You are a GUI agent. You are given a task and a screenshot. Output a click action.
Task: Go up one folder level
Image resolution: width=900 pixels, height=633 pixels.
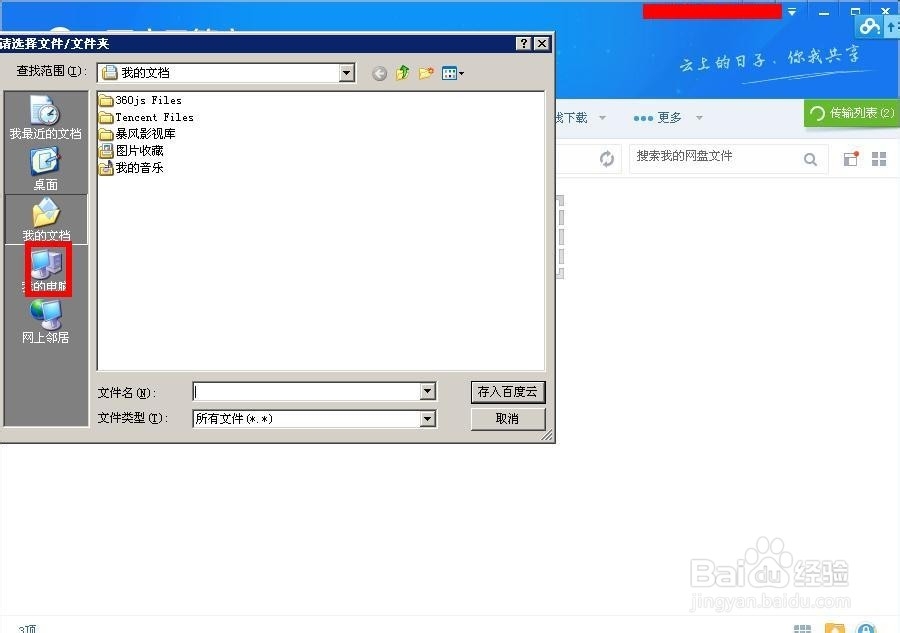(402, 73)
